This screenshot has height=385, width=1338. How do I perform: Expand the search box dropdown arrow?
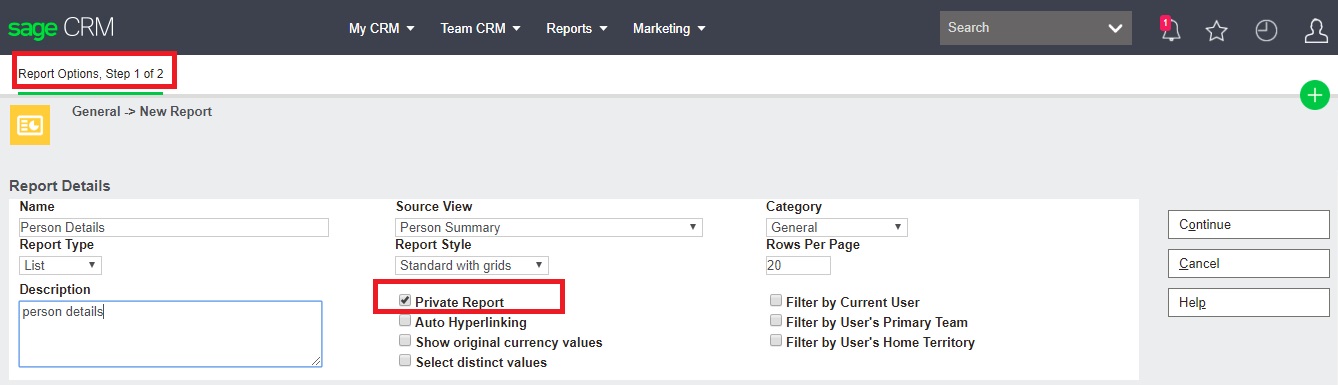[x=1115, y=28]
